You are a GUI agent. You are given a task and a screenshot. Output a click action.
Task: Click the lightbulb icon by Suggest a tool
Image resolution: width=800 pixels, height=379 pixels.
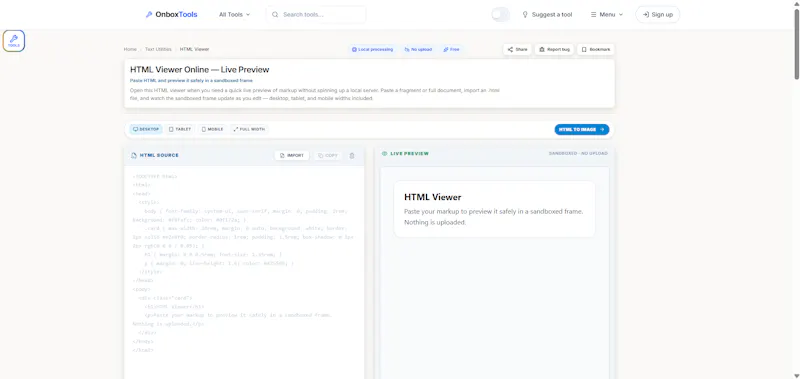[525, 14]
